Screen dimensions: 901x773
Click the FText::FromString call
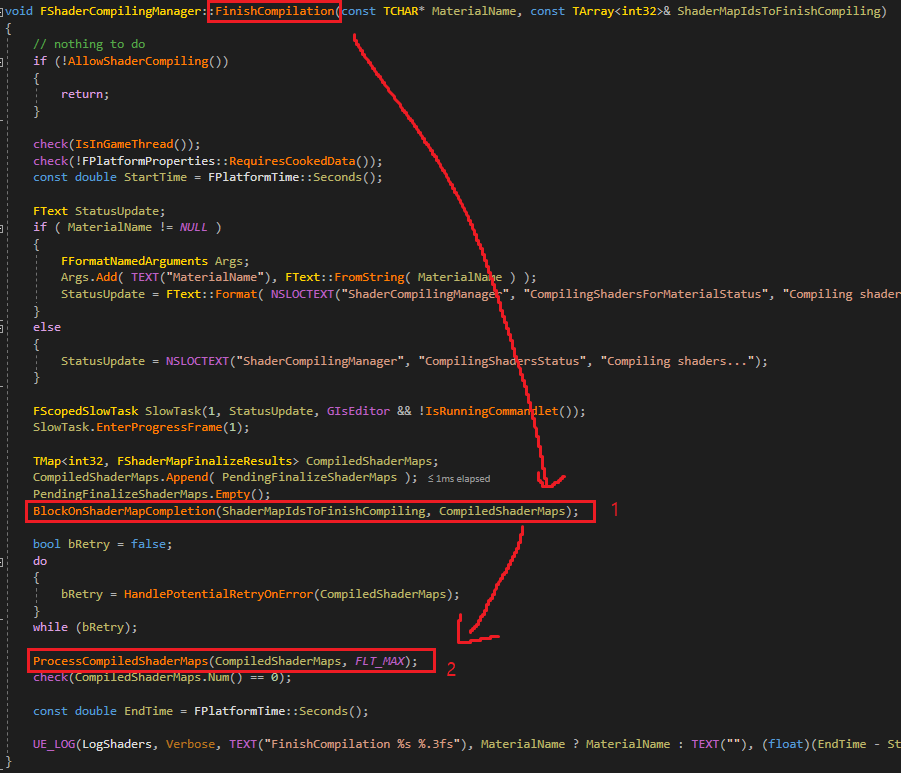pos(345,277)
